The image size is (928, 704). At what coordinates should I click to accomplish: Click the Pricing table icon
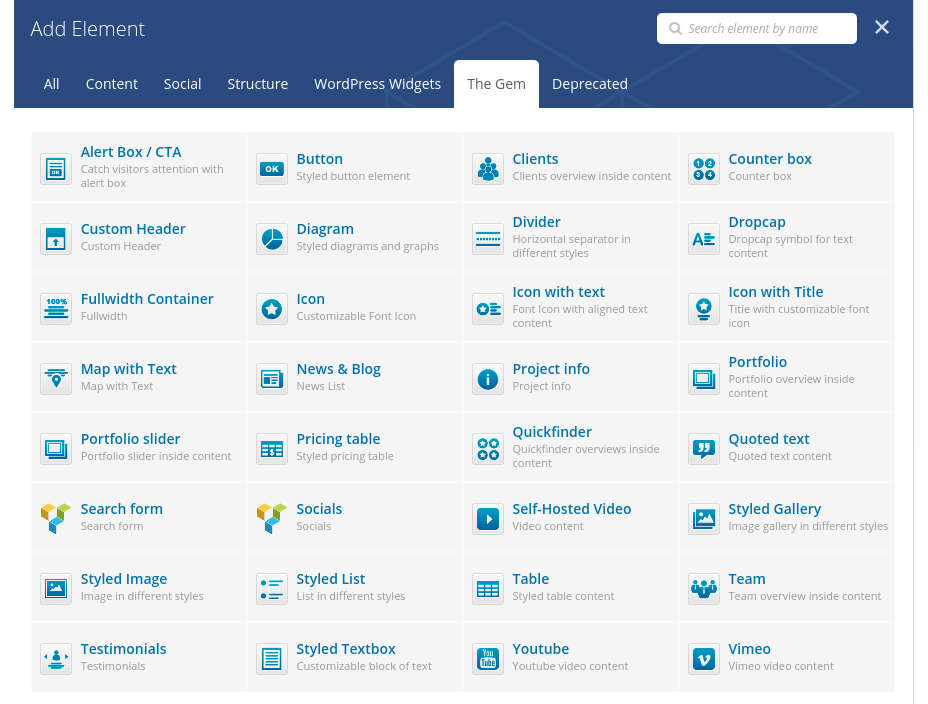(x=272, y=449)
